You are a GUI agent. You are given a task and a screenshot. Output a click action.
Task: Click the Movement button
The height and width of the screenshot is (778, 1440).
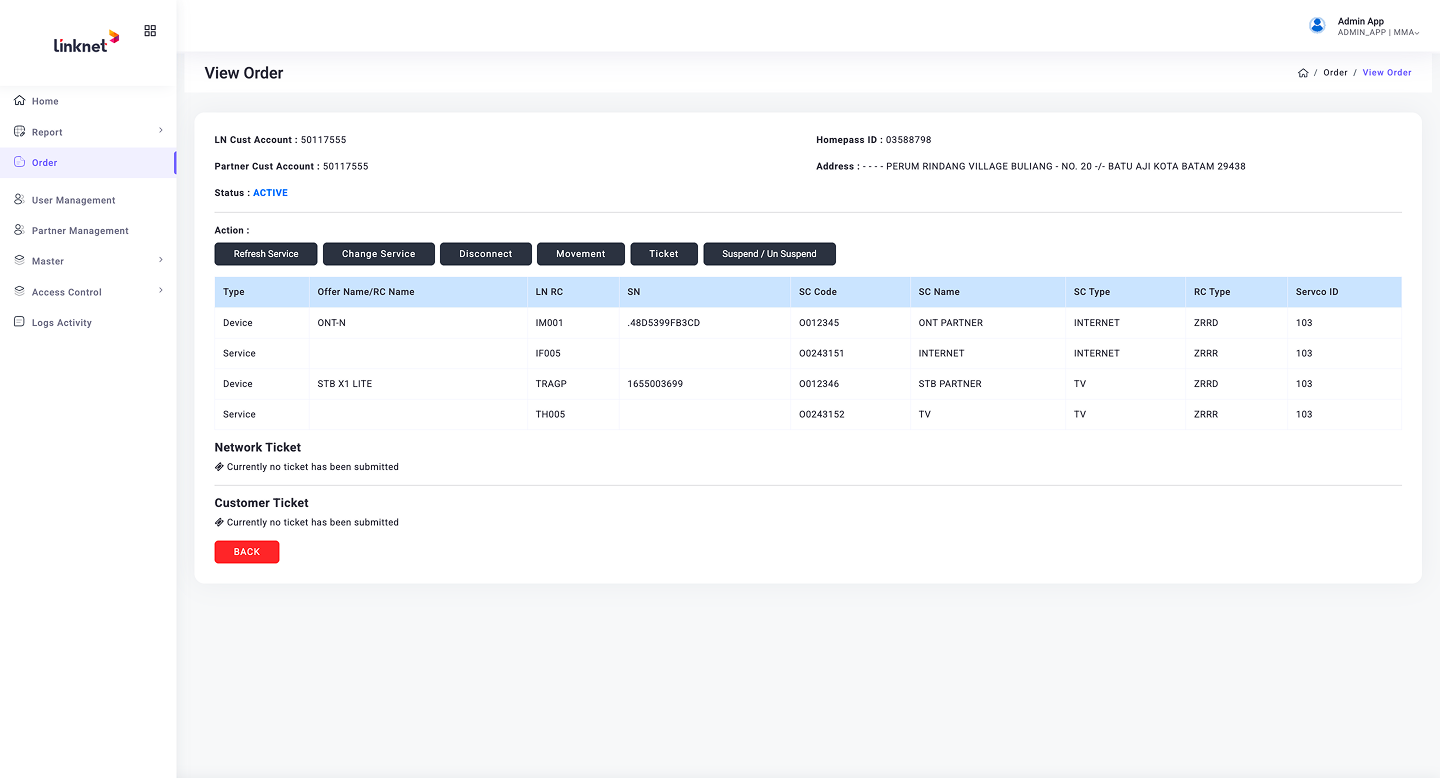point(581,254)
